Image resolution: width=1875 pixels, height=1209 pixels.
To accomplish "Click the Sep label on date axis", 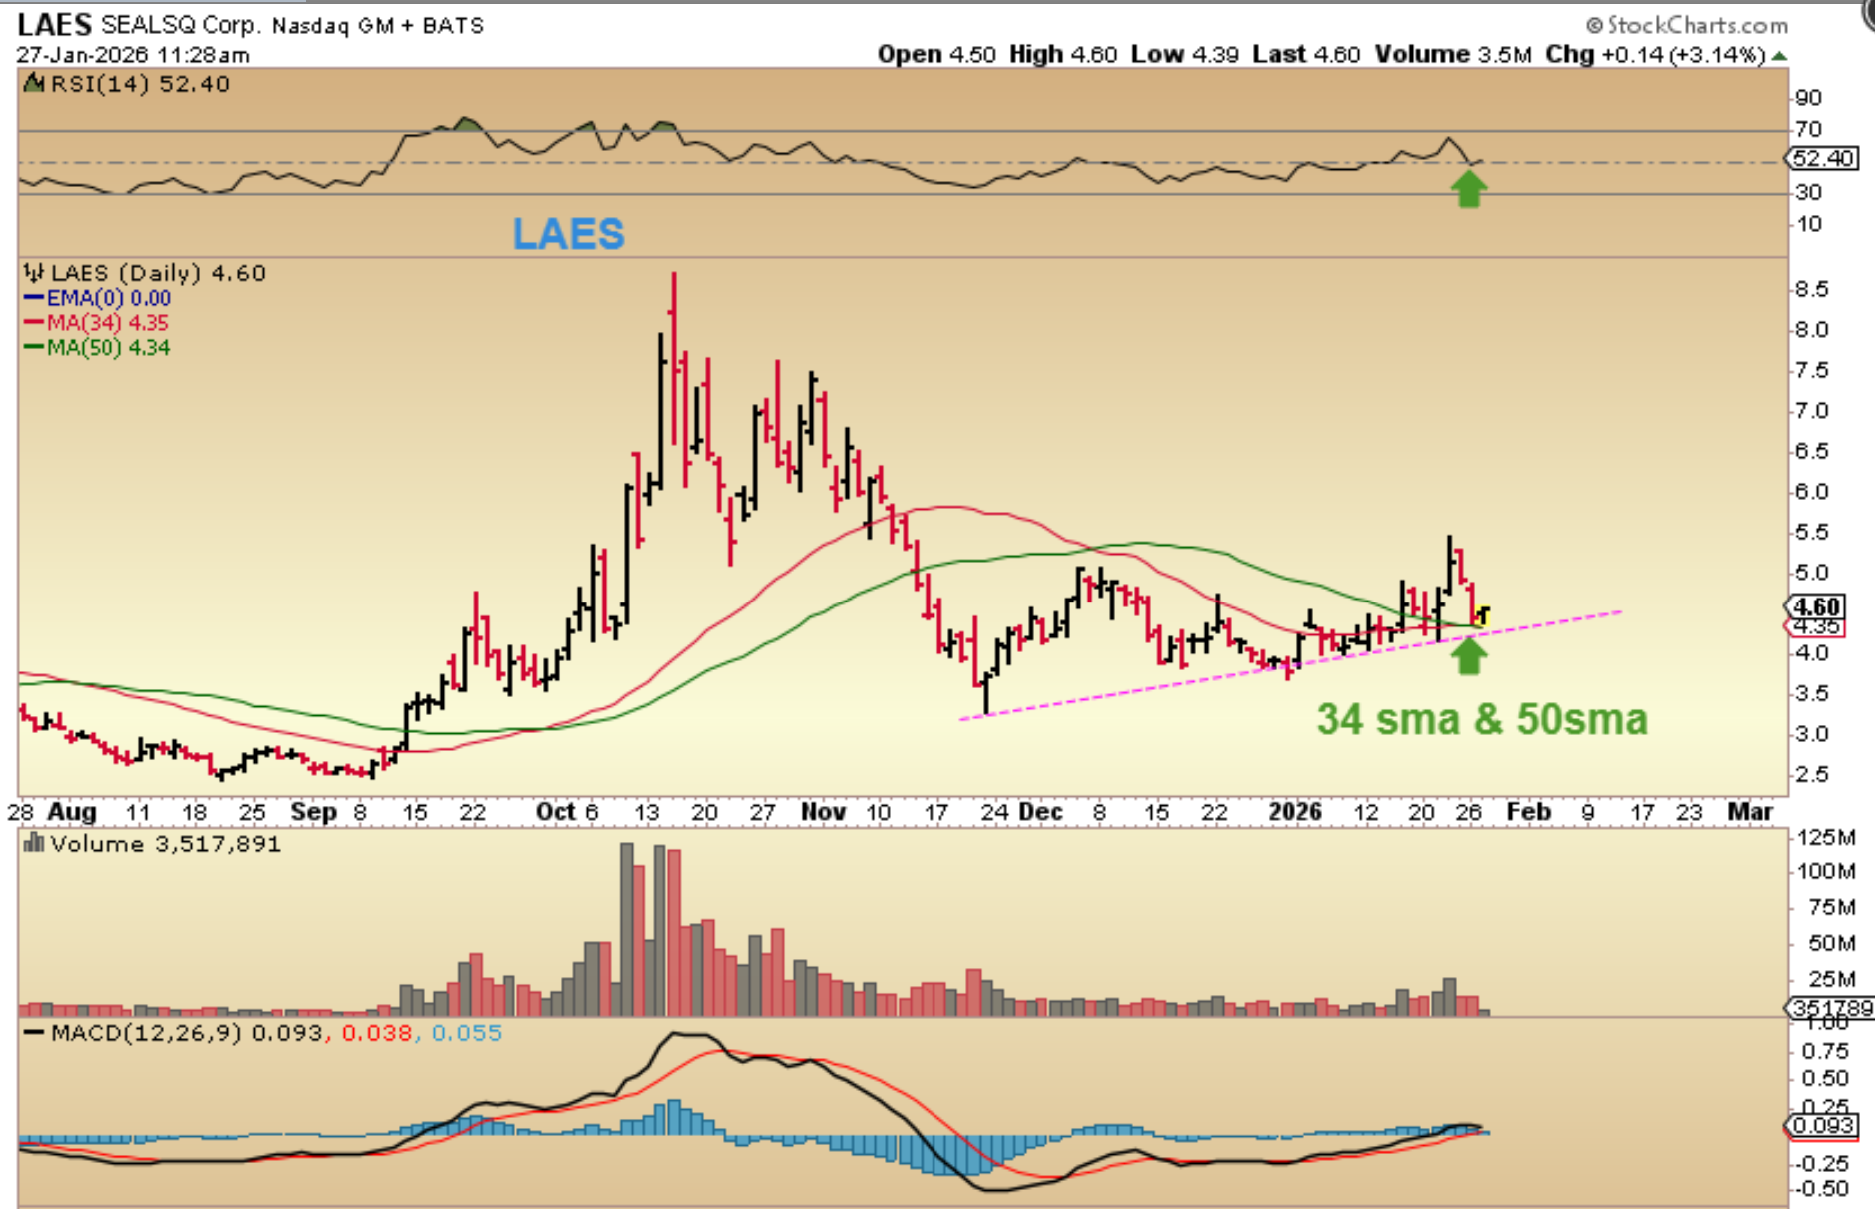I will [313, 811].
